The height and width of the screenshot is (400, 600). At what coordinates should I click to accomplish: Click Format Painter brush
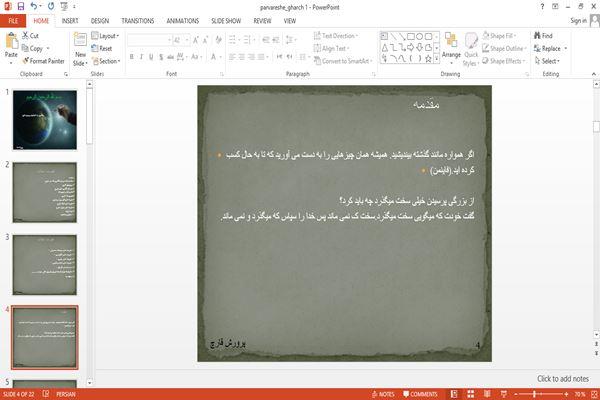pyautogui.click(x=43, y=61)
